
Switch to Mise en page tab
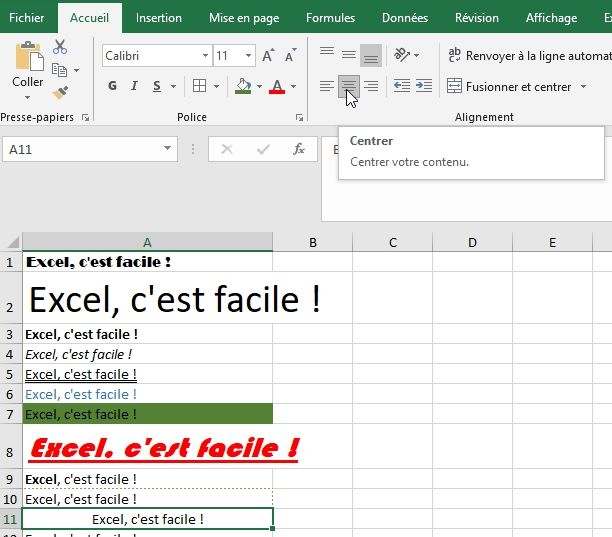click(244, 18)
